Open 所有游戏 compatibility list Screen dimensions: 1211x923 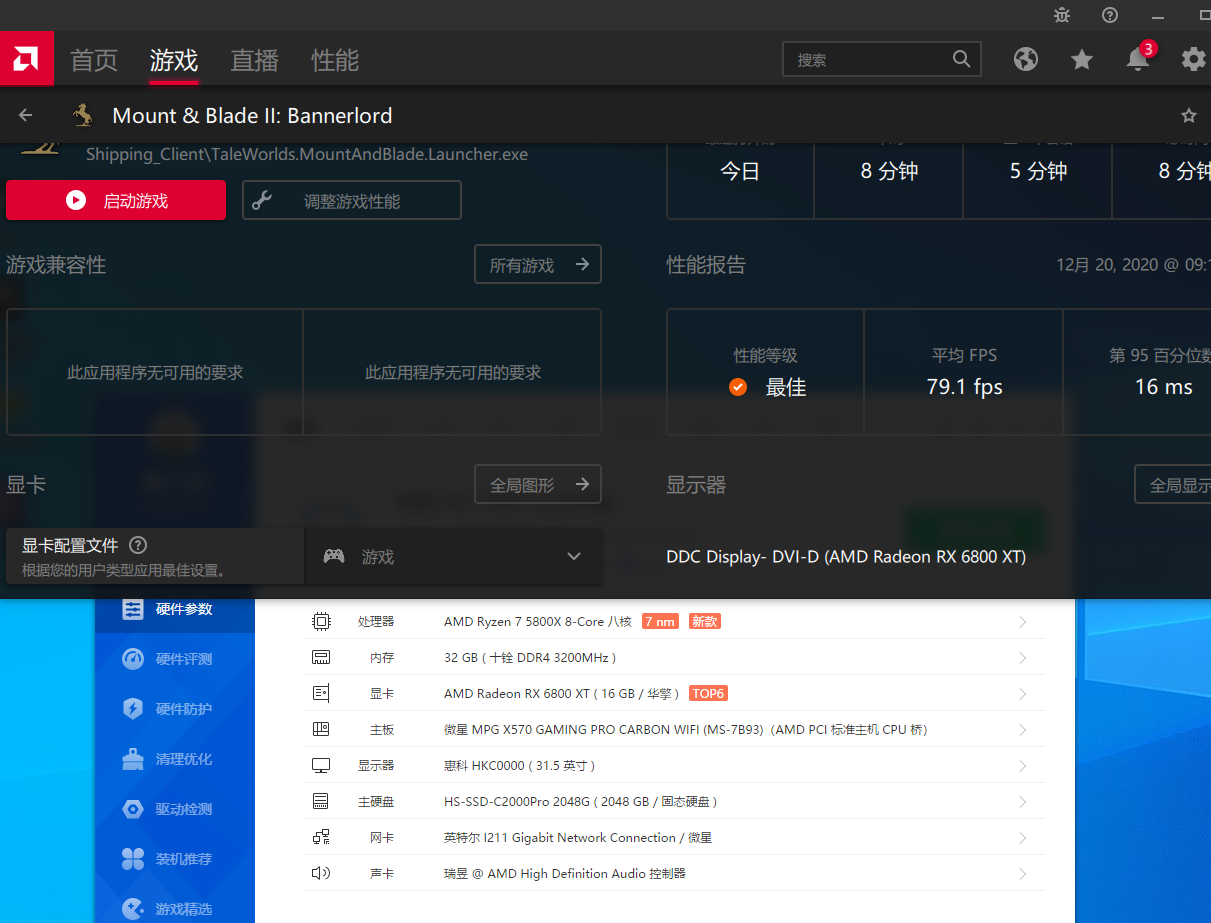pos(538,264)
